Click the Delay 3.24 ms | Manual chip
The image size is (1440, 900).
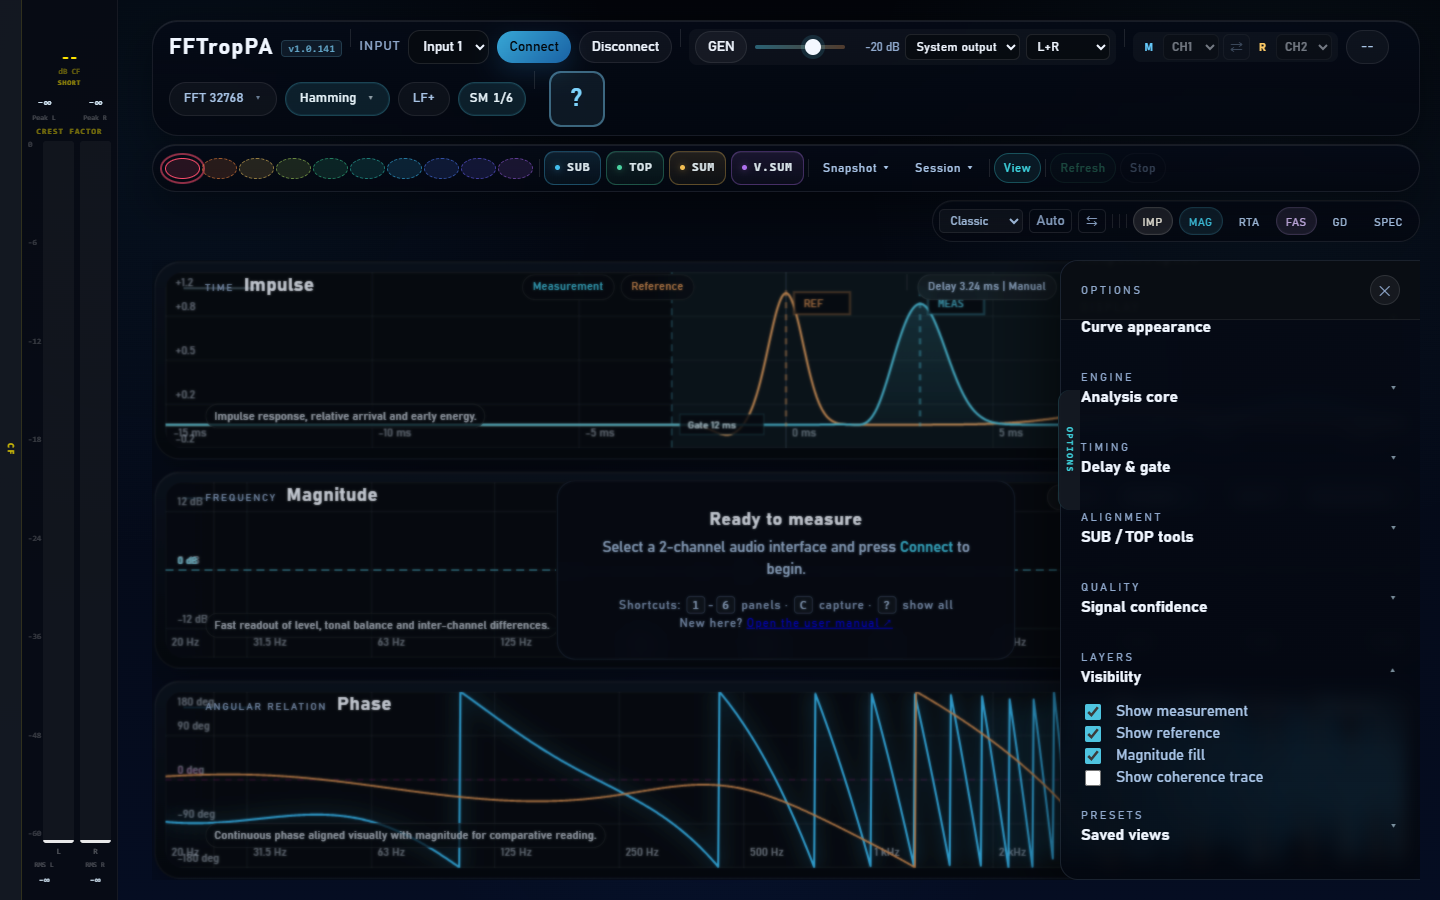(x=986, y=287)
